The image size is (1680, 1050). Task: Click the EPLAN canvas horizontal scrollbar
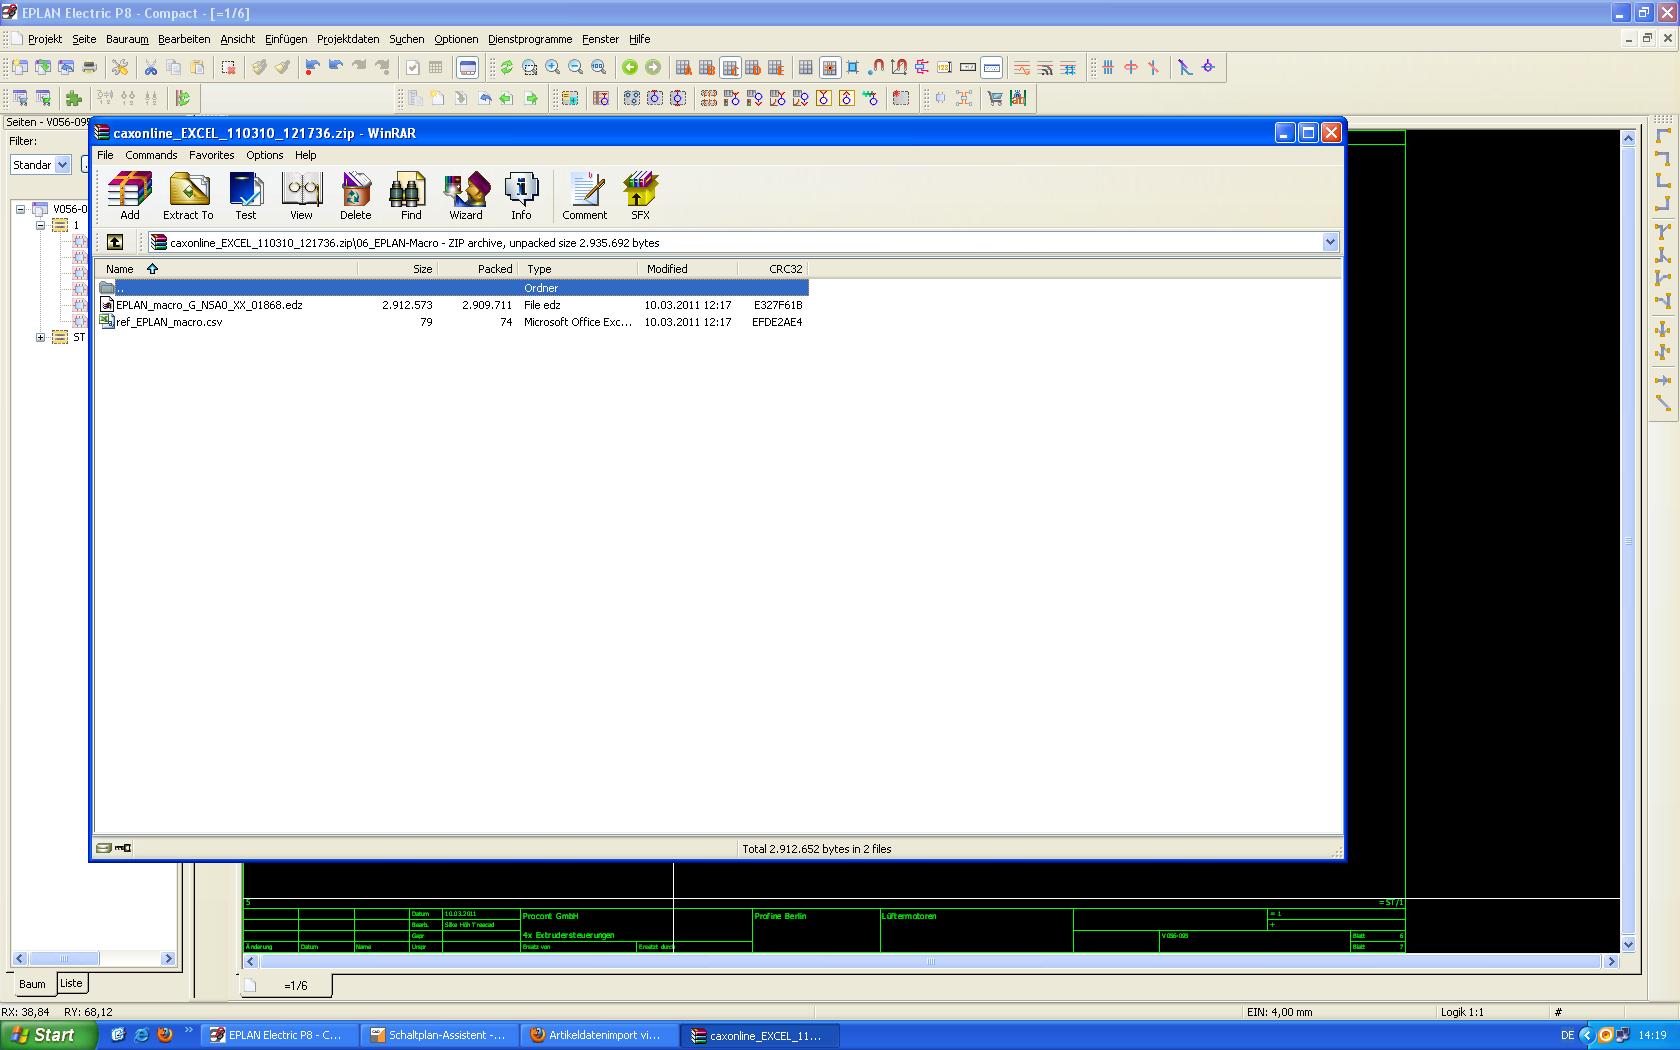point(930,961)
